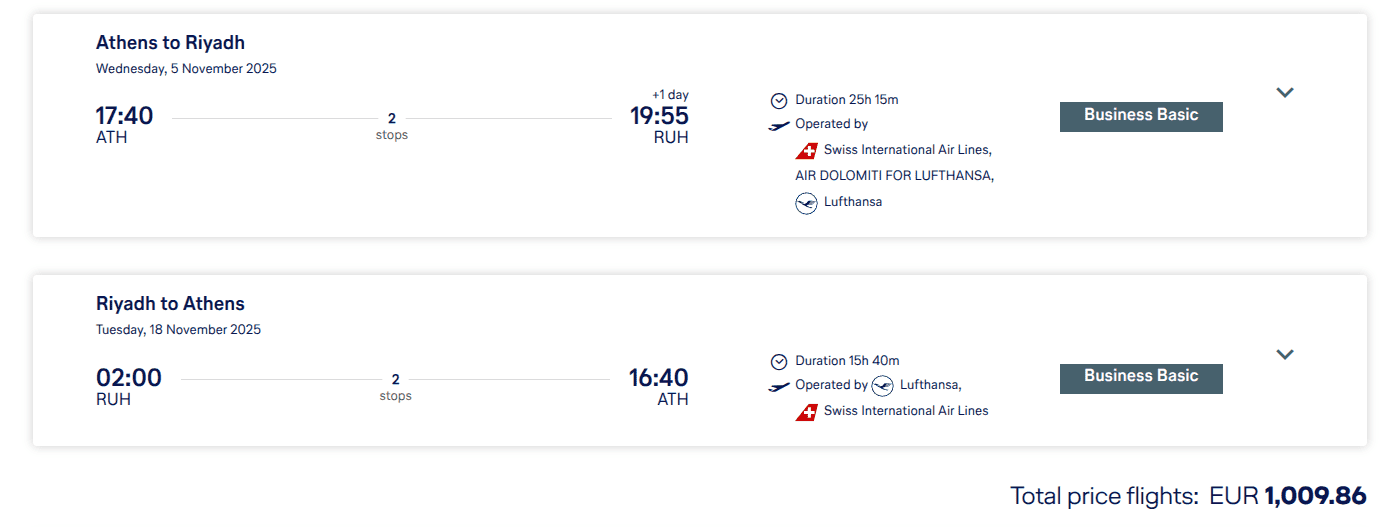Click the plane icon in Riyadh to Athens card
The image size is (1392, 527).
click(779, 386)
